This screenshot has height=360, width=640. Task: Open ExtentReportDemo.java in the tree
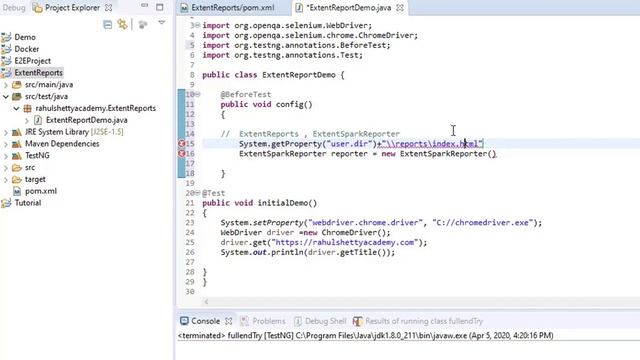tap(86, 120)
